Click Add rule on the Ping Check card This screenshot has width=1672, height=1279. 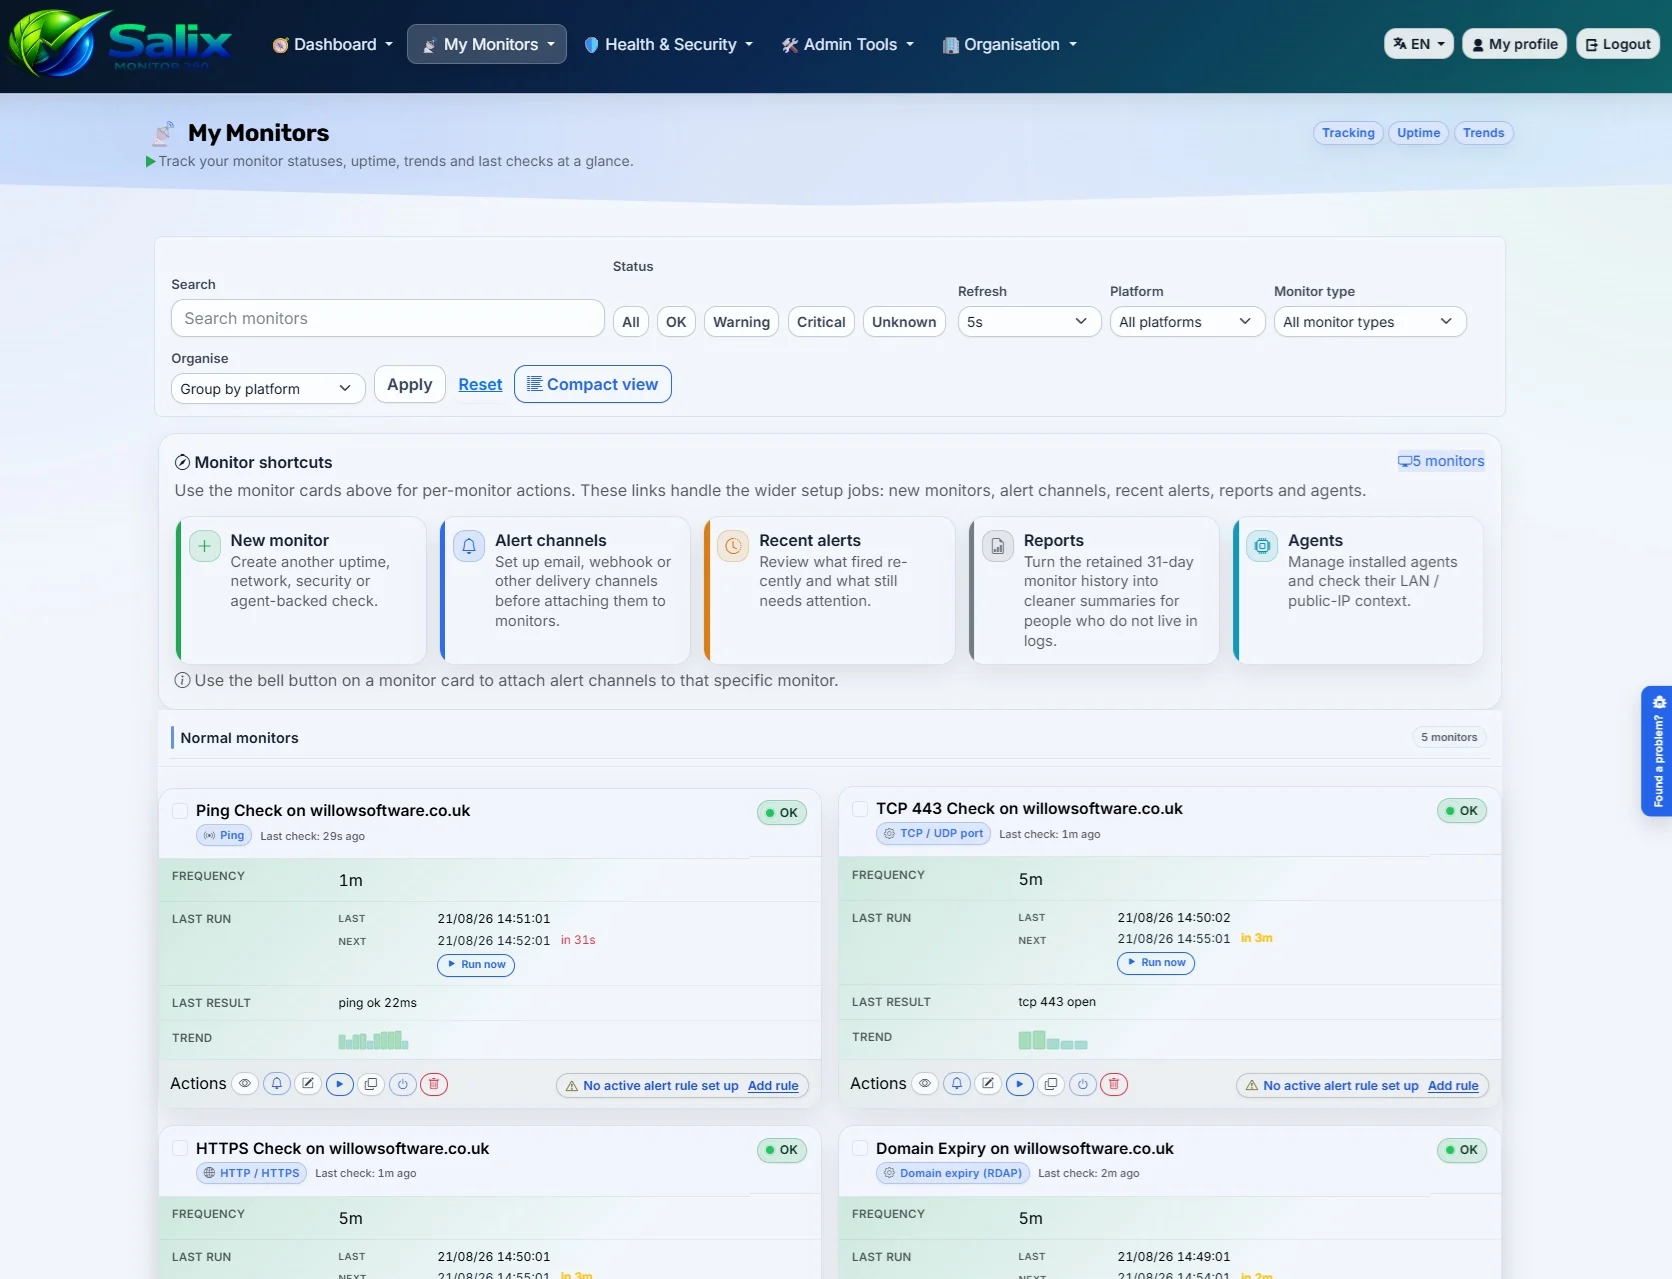coord(773,1086)
